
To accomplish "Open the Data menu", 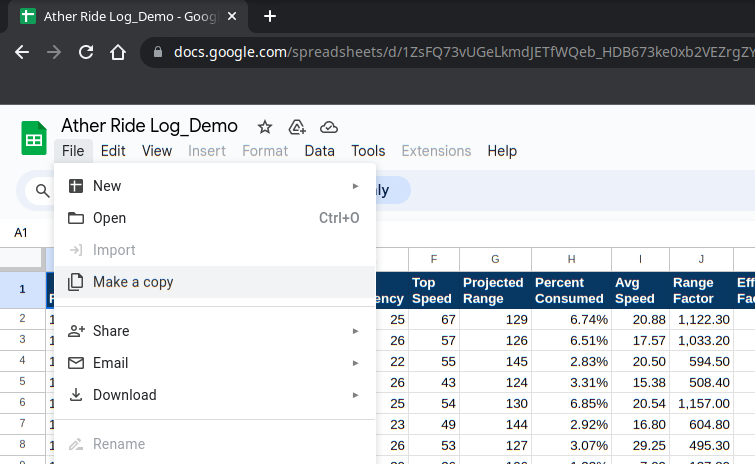I will (320, 151).
